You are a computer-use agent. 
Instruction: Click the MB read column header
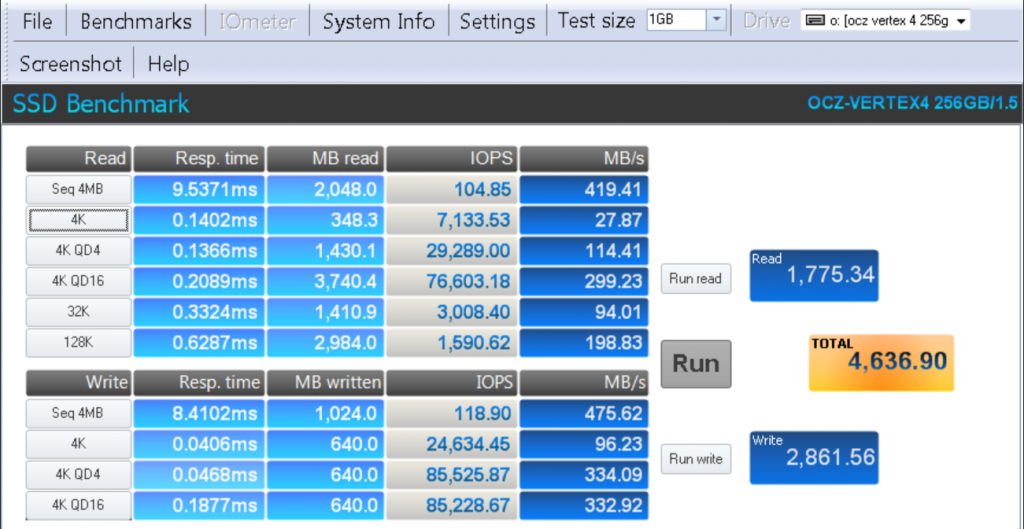pos(325,159)
